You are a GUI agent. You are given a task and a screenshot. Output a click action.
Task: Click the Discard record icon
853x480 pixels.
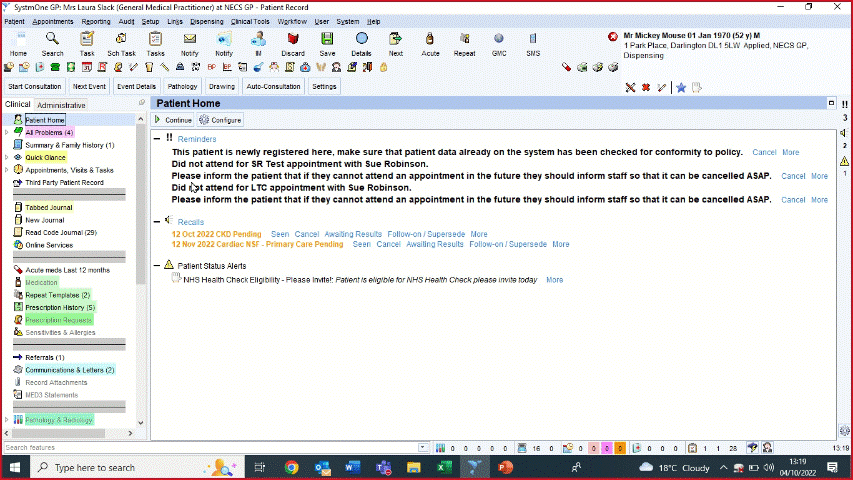pyautogui.click(x=293, y=44)
